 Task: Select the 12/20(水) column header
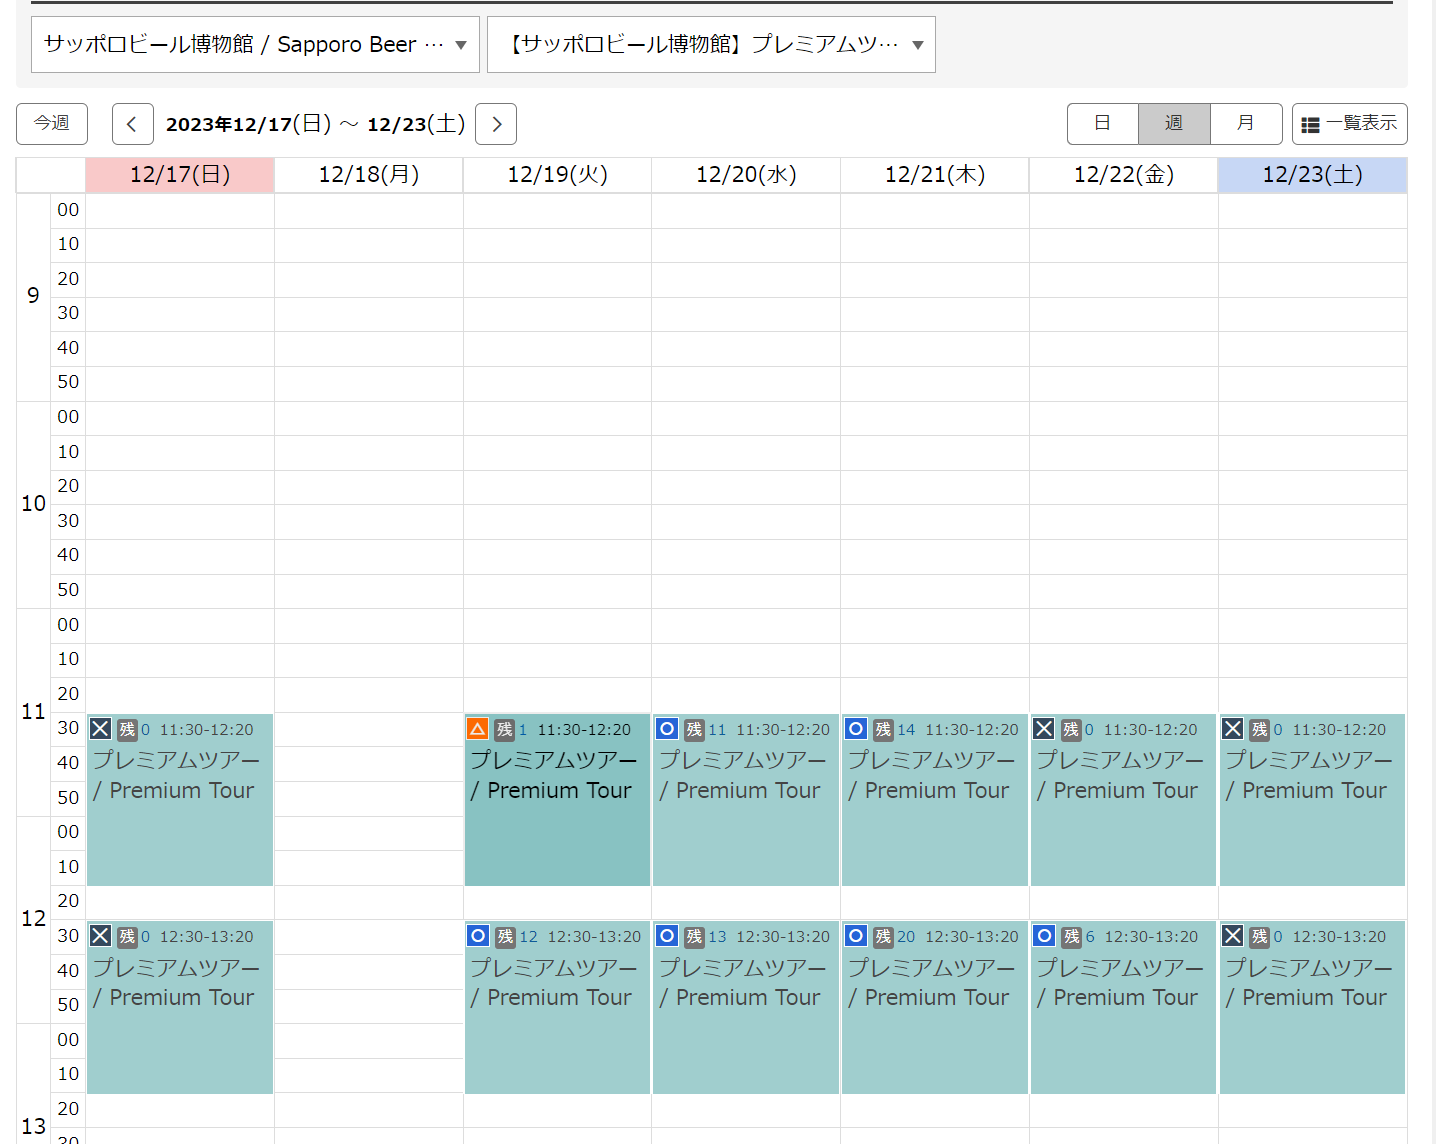[746, 175]
